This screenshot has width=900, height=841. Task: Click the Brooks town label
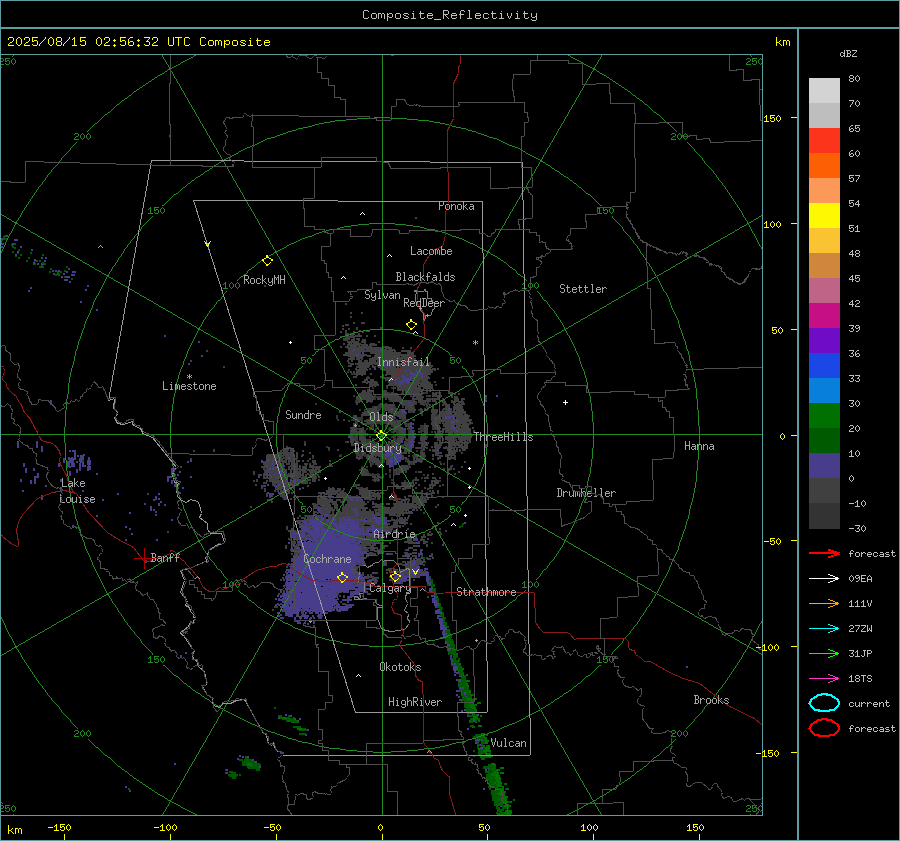[x=711, y=700]
